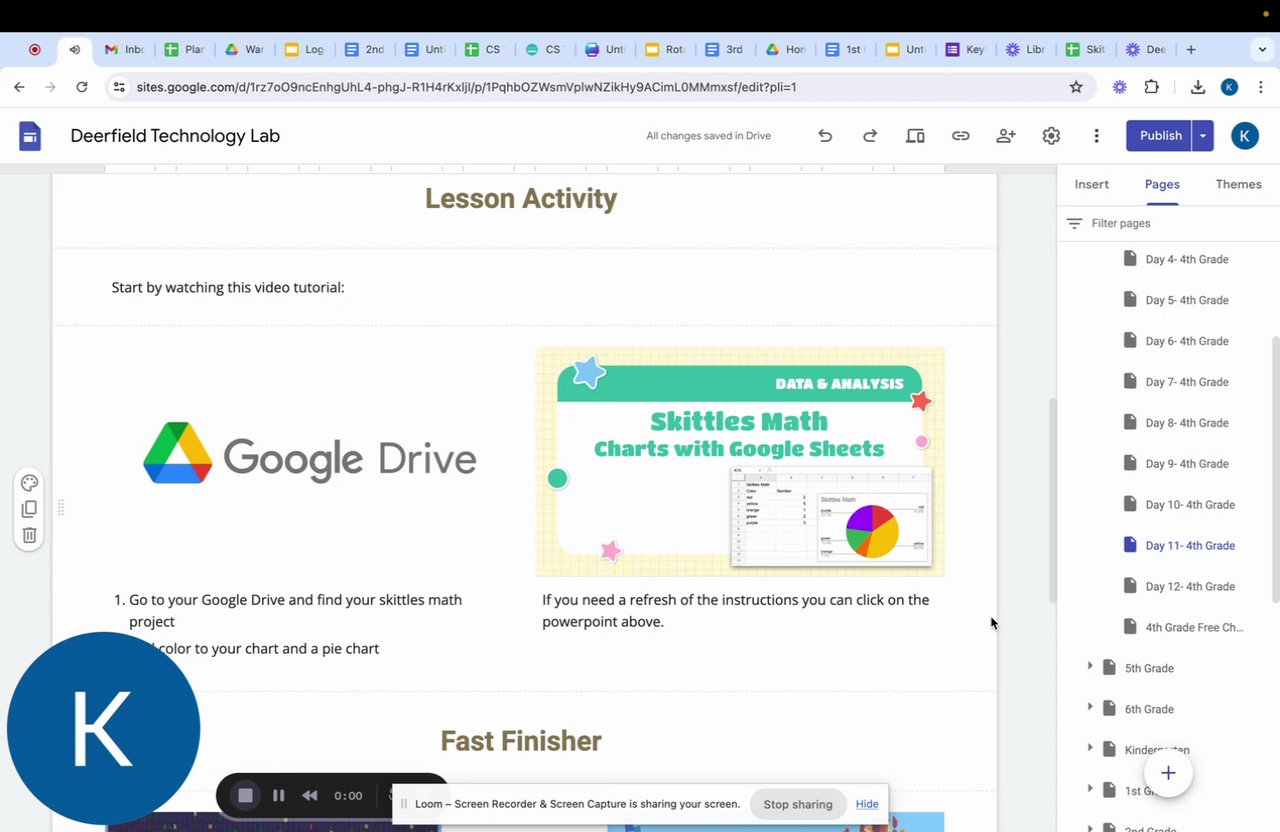Click the Skittles Math slides thumbnail
Image resolution: width=1280 pixels, height=832 pixels.
tap(740, 462)
